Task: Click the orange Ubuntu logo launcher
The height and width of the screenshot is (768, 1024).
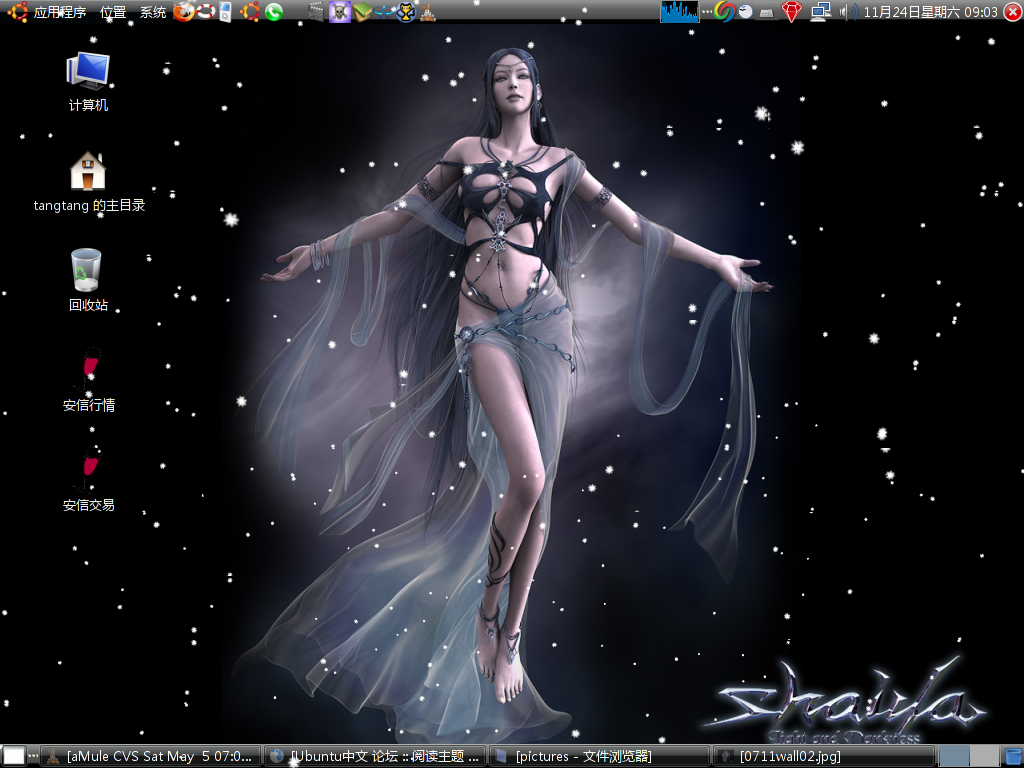Action: (249, 12)
